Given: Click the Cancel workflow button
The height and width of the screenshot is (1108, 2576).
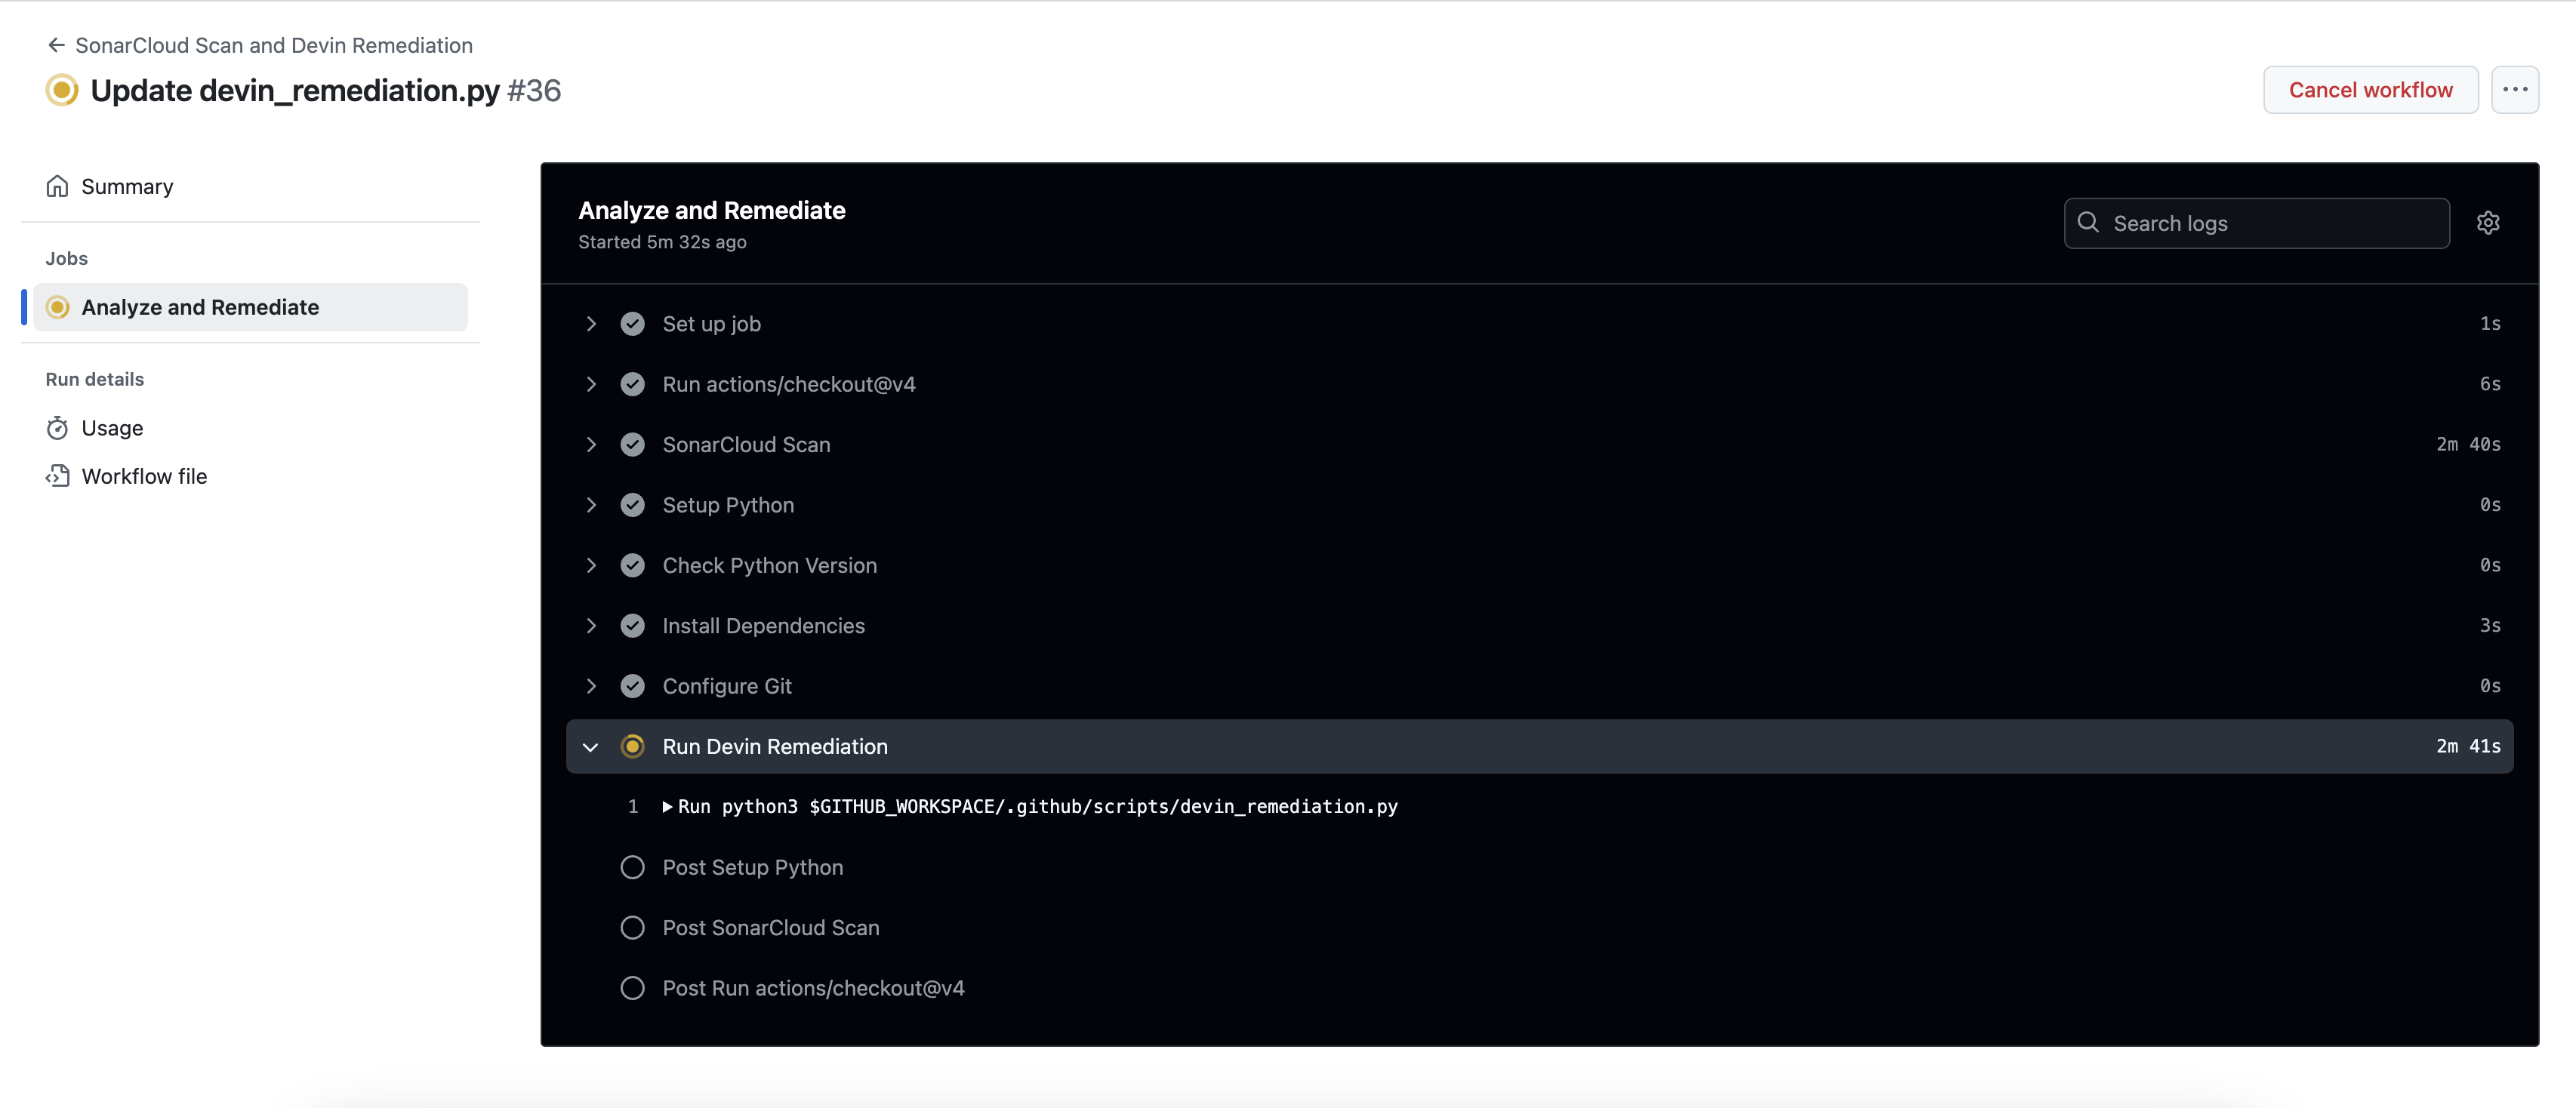Looking at the screenshot, I should [2371, 89].
